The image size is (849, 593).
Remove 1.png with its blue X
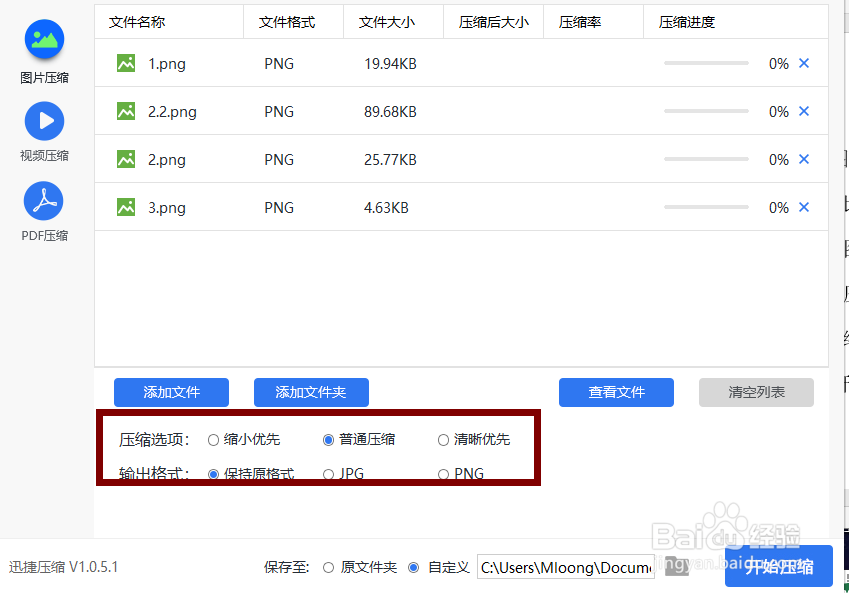[804, 63]
